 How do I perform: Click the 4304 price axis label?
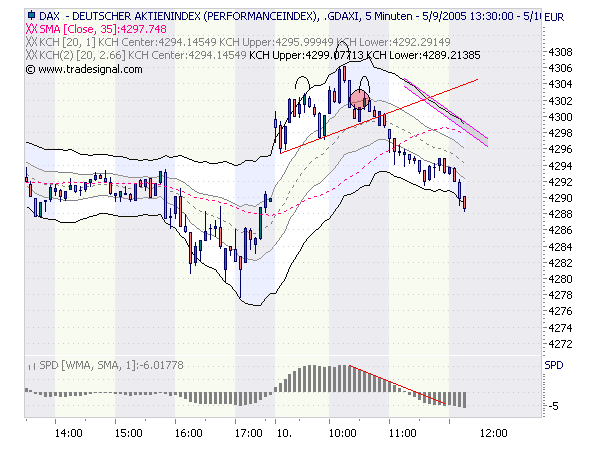click(x=560, y=84)
